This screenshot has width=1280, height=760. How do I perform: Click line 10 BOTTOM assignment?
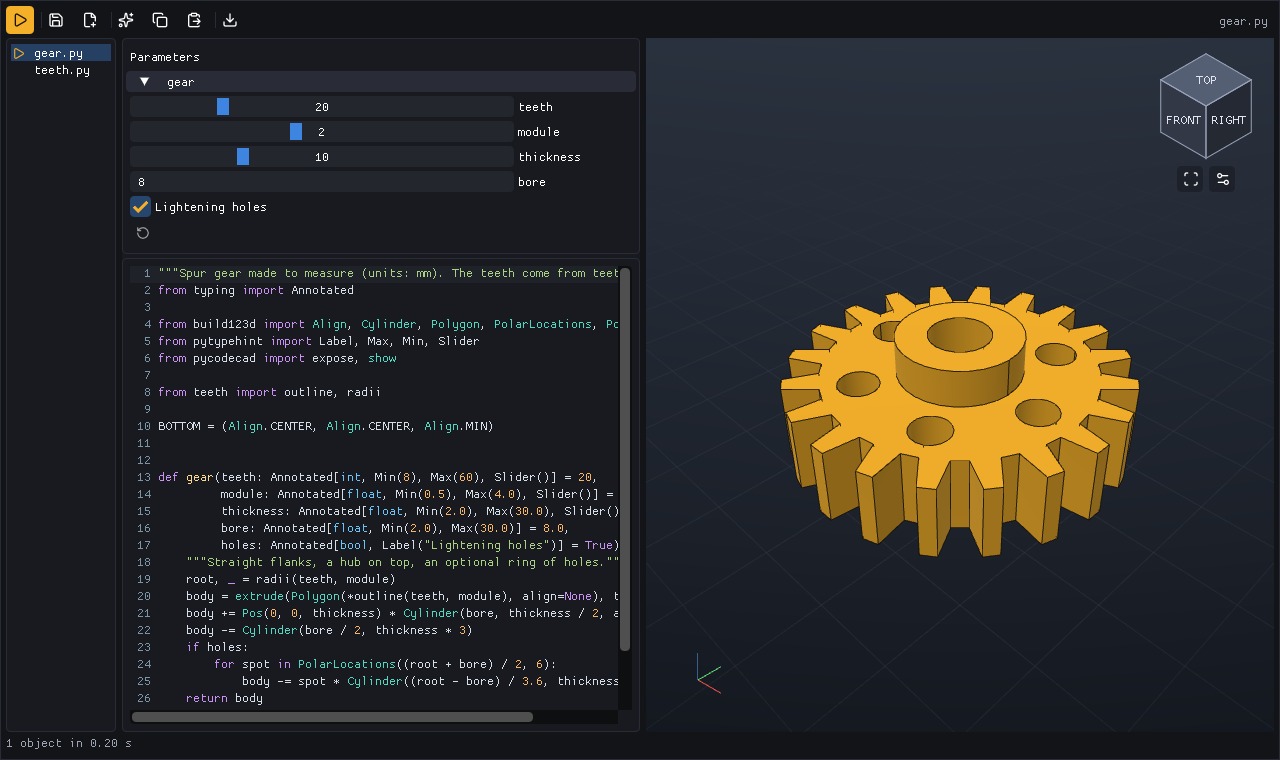[x=326, y=426]
